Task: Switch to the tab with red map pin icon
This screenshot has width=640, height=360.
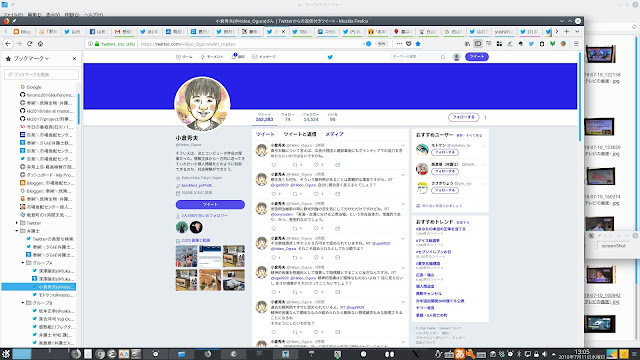Action: pyautogui.click(x=402, y=31)
